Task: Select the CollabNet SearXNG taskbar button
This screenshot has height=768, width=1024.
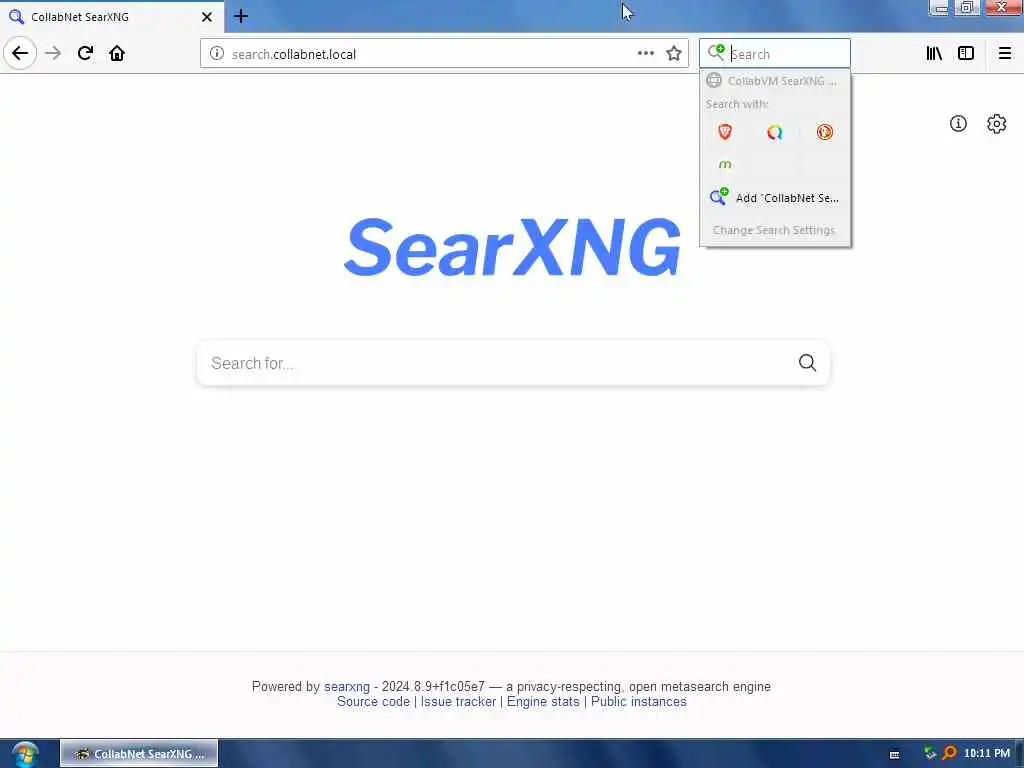Action: click(x=139, y=754)
